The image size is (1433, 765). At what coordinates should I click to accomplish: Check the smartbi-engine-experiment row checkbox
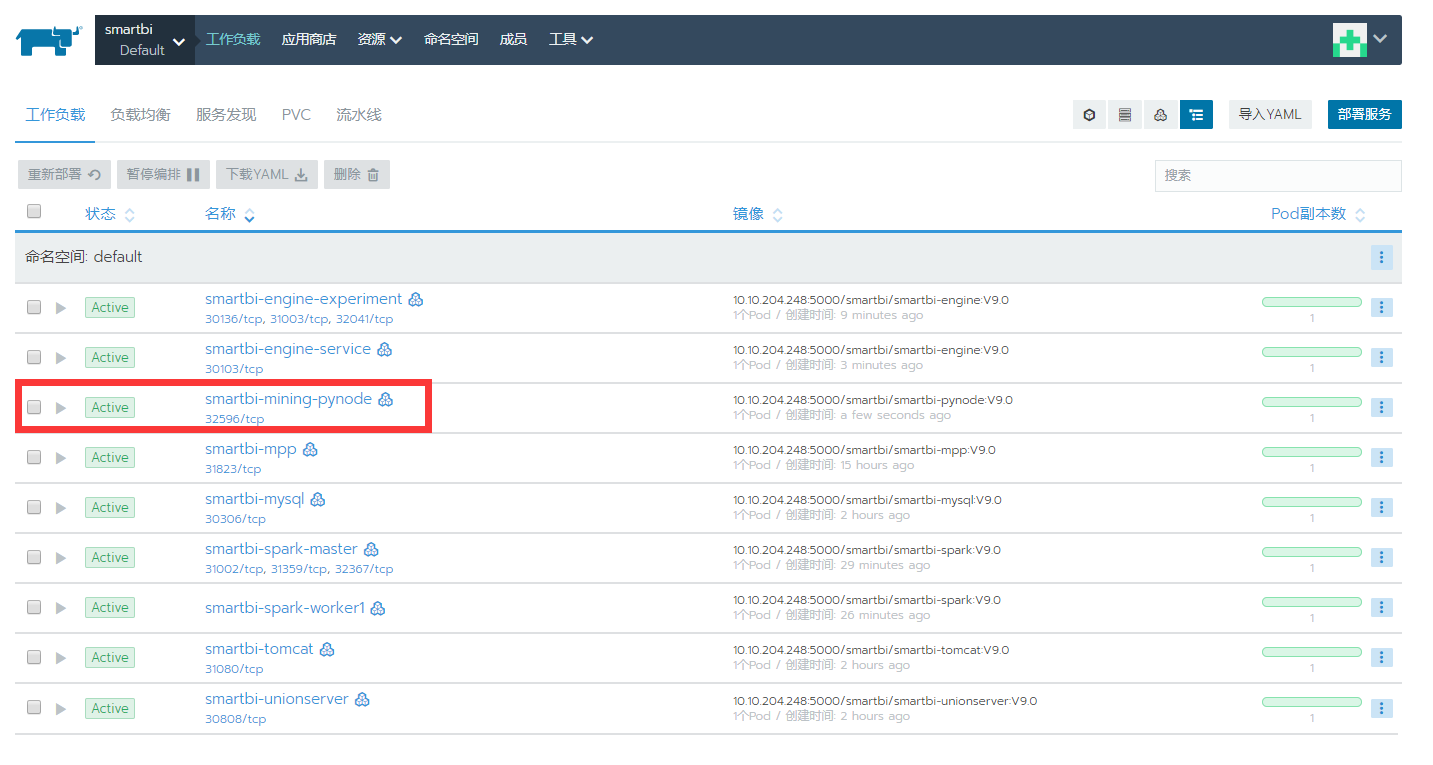[34, 307]
